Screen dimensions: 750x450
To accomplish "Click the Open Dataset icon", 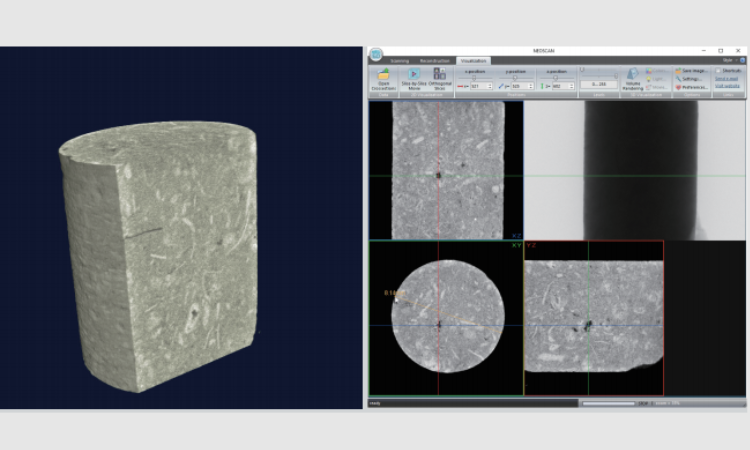I will pos(383,75).
